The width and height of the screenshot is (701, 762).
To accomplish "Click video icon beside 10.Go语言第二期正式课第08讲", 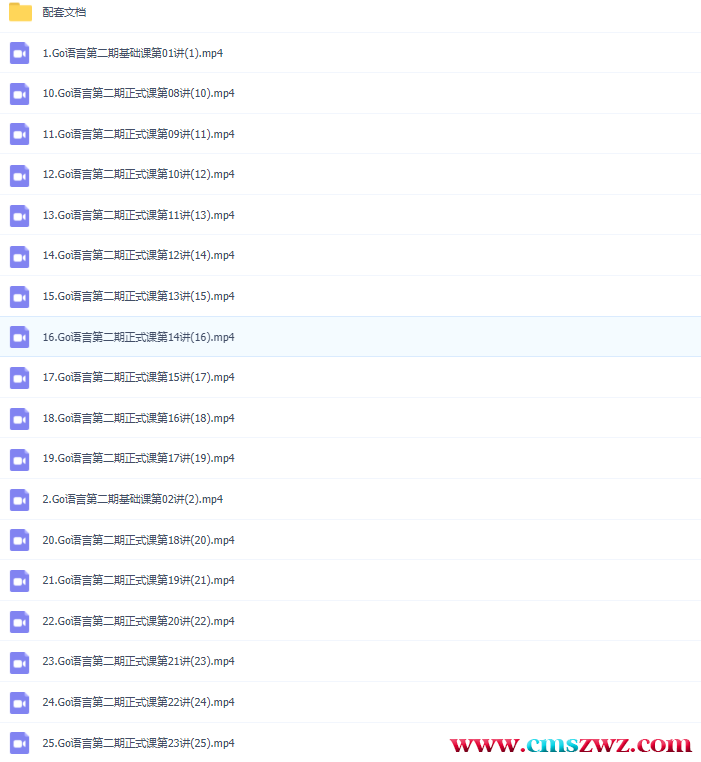I will click(x=20, y=94).
